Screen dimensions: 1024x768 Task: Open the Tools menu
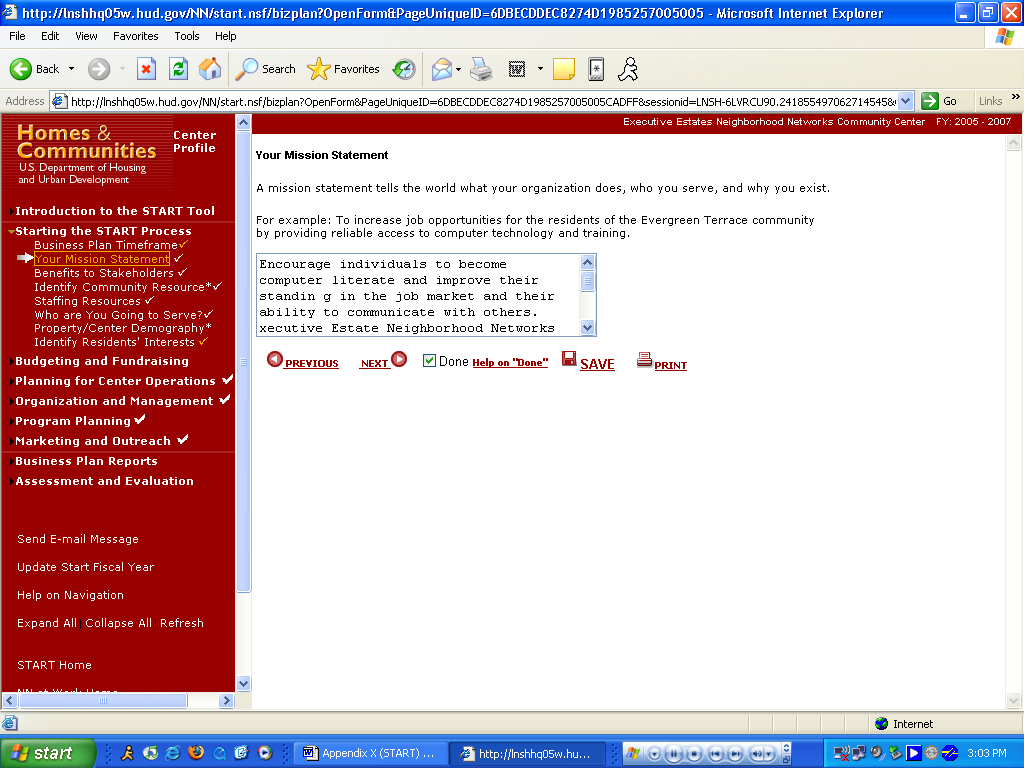coord(186,36)
